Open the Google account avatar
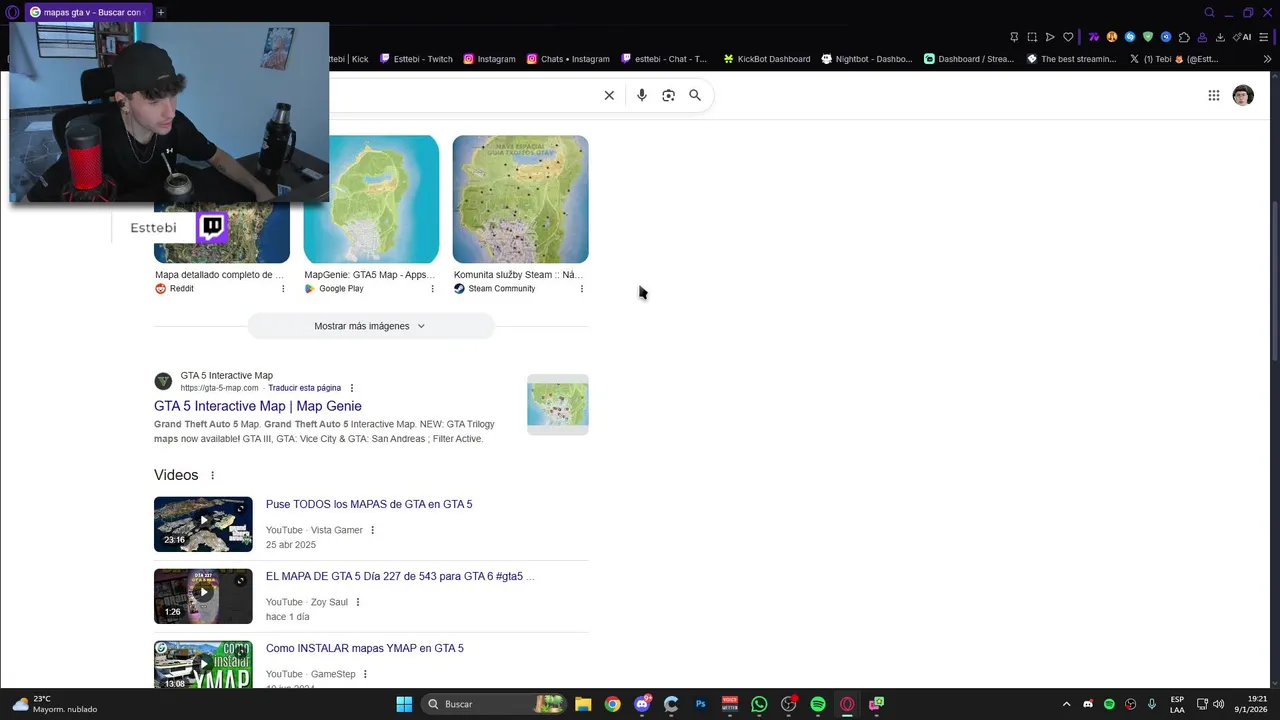 1243,95
